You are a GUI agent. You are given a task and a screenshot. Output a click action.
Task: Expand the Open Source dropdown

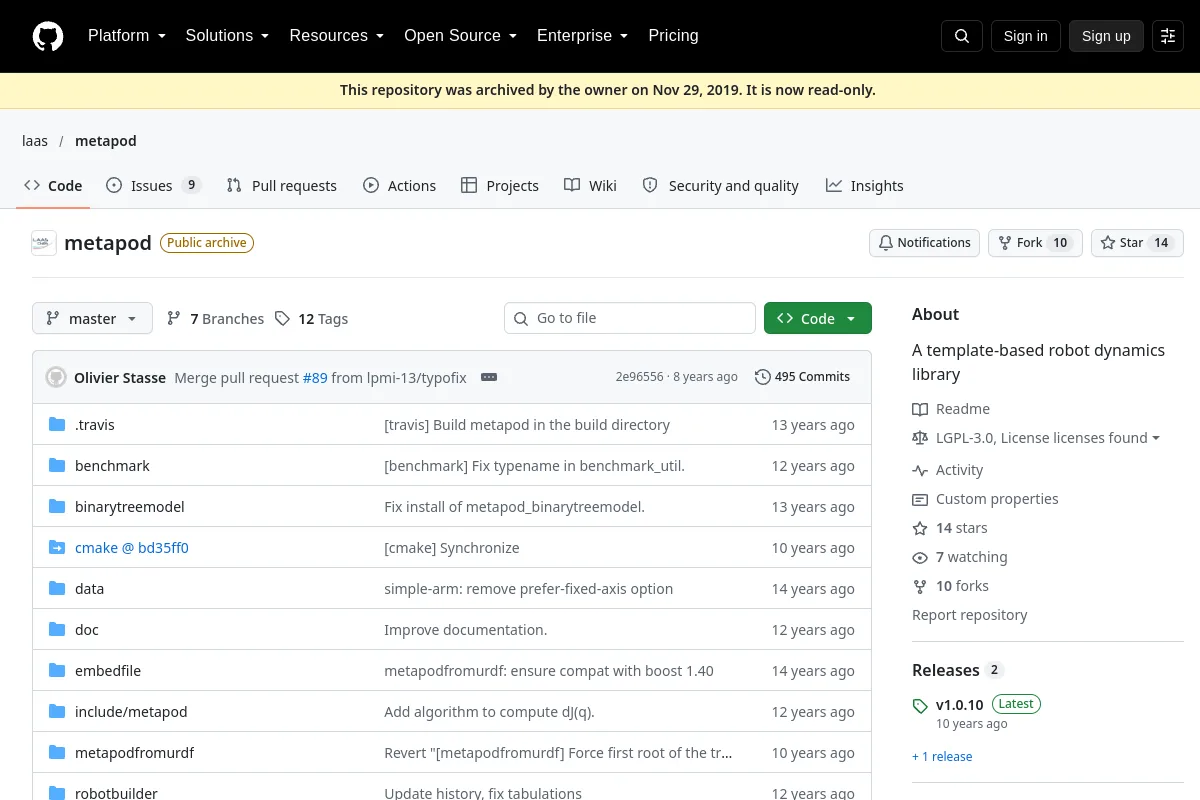click(x=460, y=36)
